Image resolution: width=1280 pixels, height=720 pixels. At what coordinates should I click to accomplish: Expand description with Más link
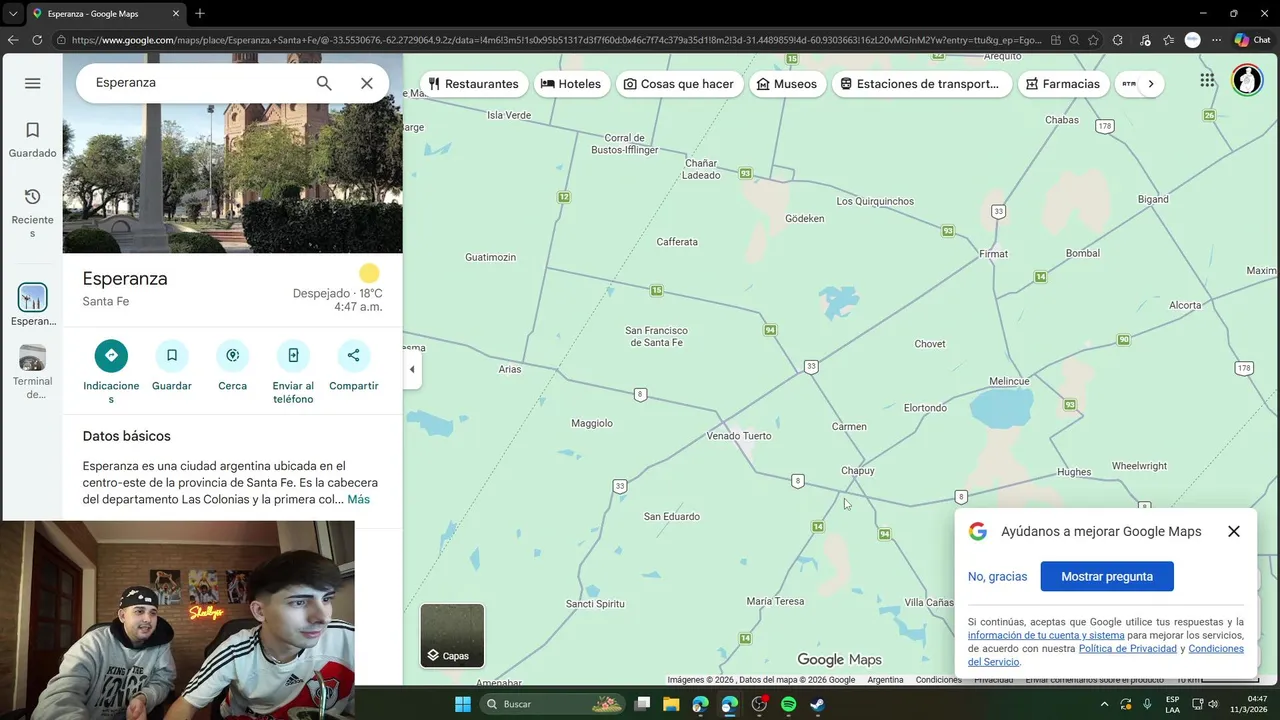coord(359,499)
